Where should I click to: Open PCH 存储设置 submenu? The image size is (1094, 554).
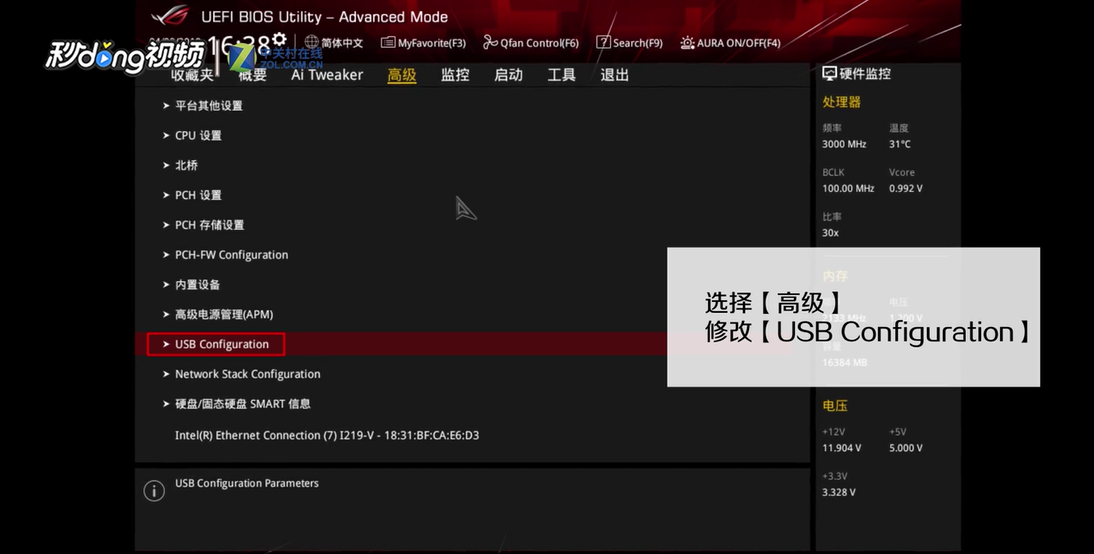tap(209, 225)
